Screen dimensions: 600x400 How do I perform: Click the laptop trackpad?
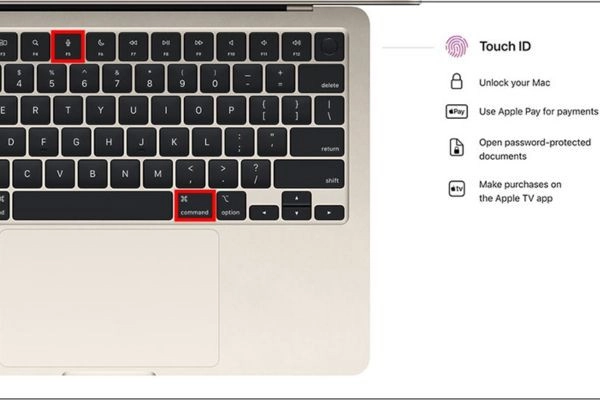pos(109,298)
